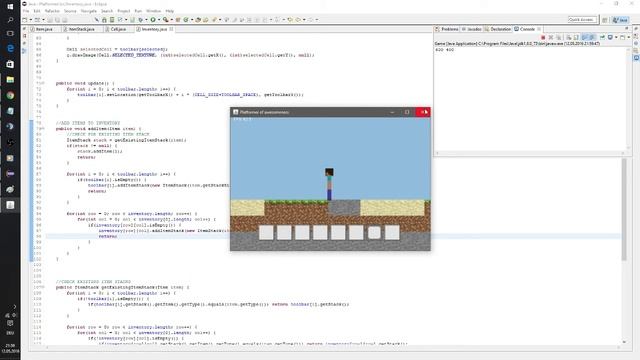Close the Inventory.java editor tab
Screen dimensions: 640x360
(171, 29)
